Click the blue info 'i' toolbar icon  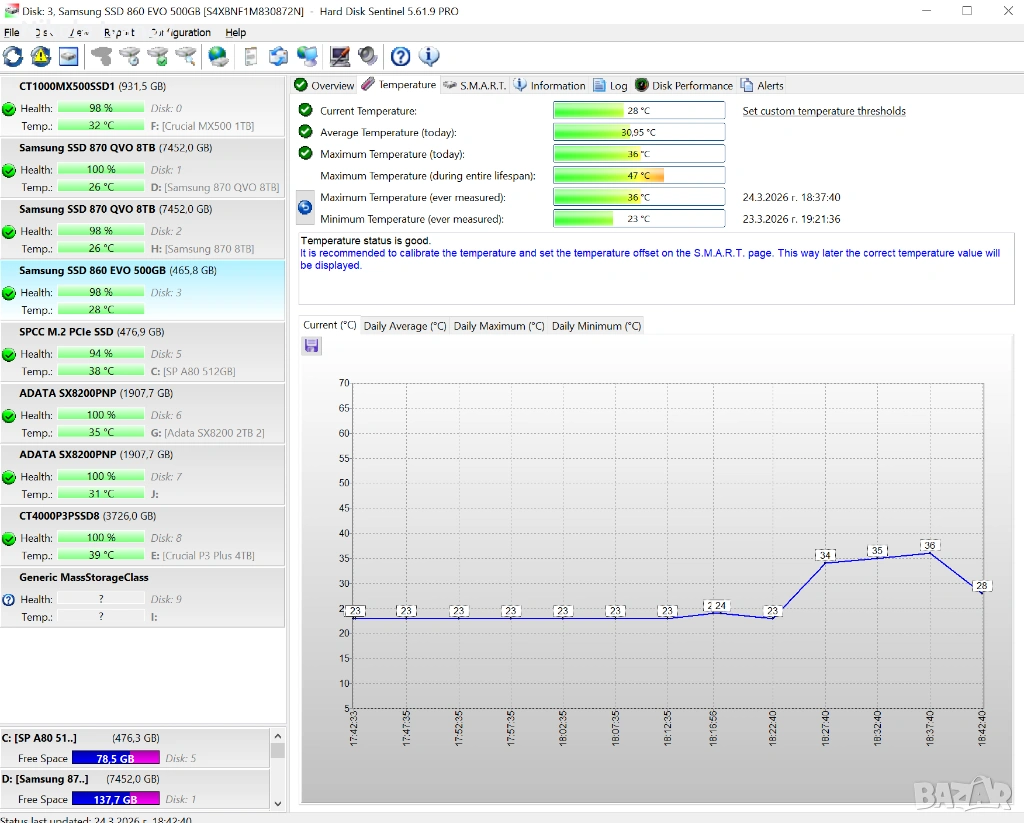429,56
